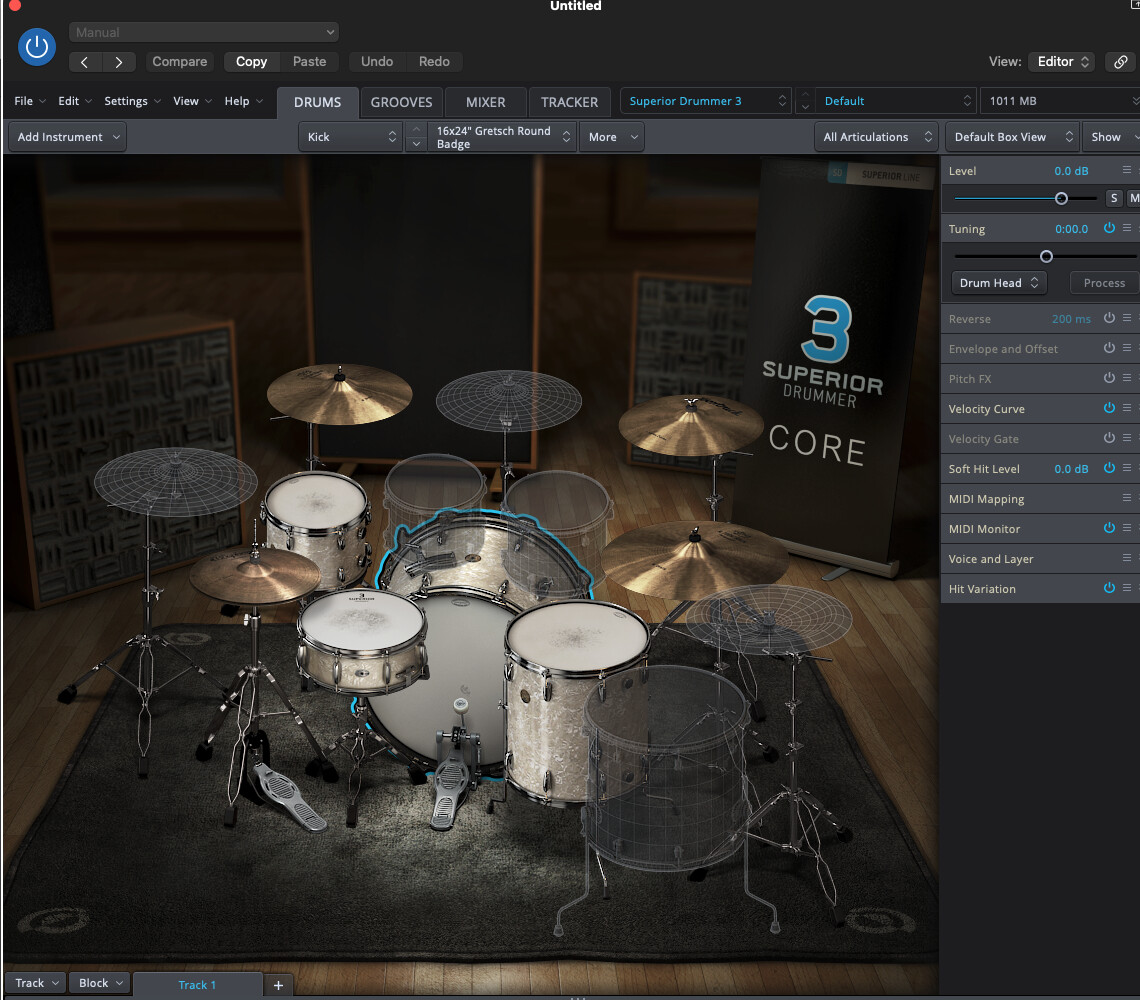This screenshot has height=1000, width=1140.
Task: Click the Paste button
Action: click(x=309, y=62)
